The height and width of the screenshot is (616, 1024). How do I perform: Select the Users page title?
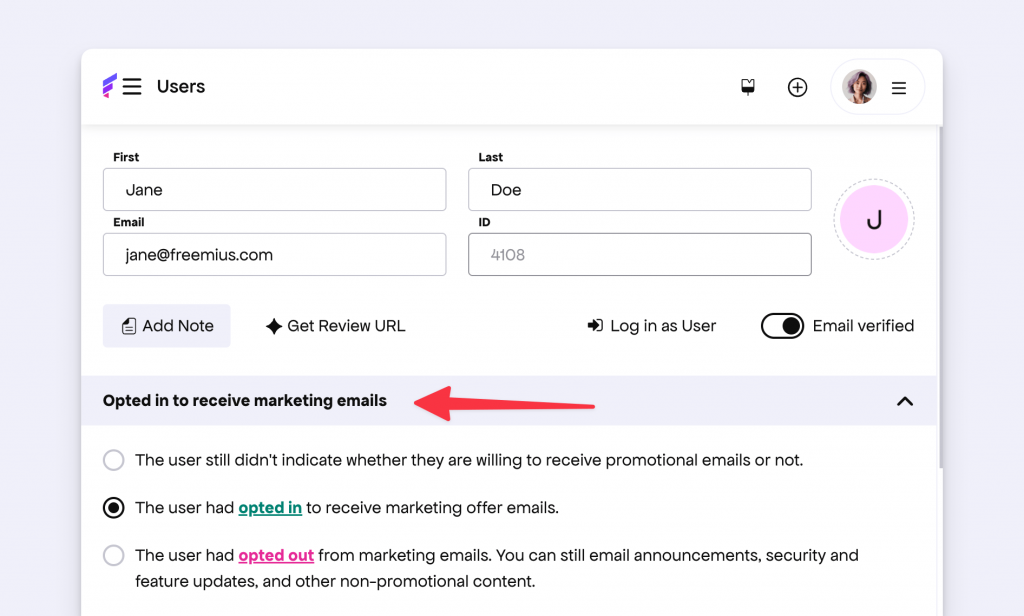180,86
